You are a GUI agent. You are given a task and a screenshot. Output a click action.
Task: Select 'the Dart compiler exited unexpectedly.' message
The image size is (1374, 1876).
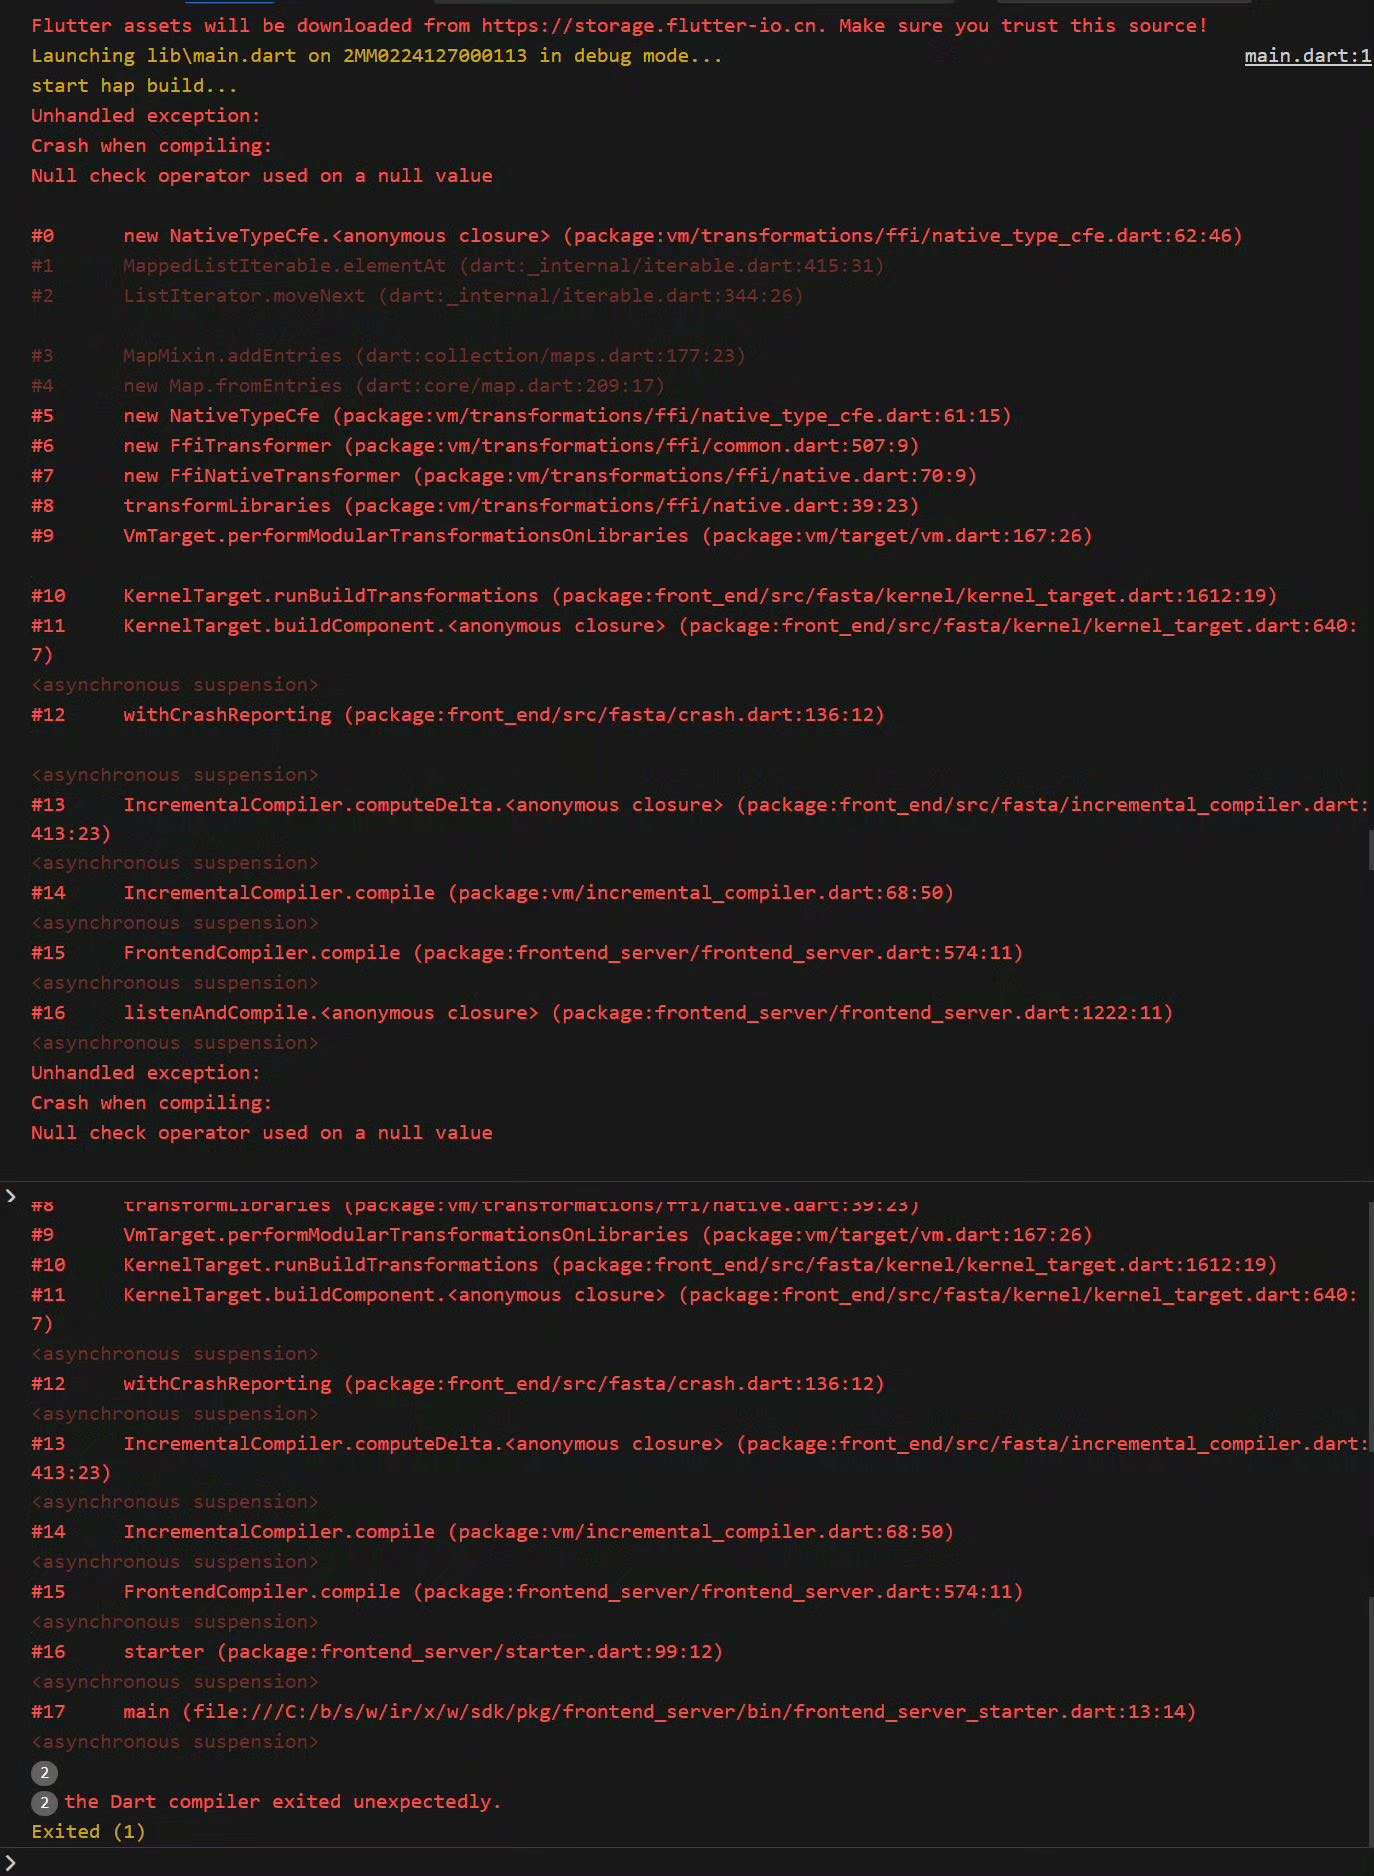282,1802
